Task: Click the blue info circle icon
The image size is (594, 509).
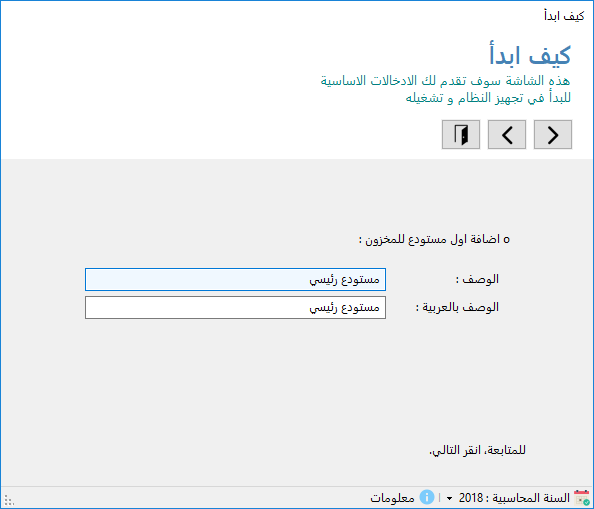Action: (427, 497)
